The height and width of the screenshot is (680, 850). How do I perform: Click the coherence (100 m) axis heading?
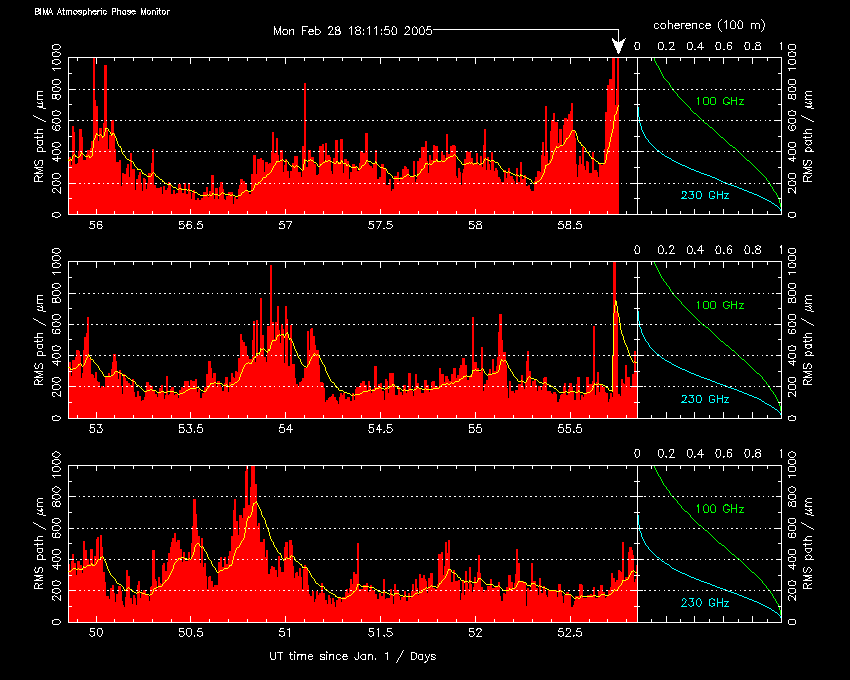tap(709, 23)
